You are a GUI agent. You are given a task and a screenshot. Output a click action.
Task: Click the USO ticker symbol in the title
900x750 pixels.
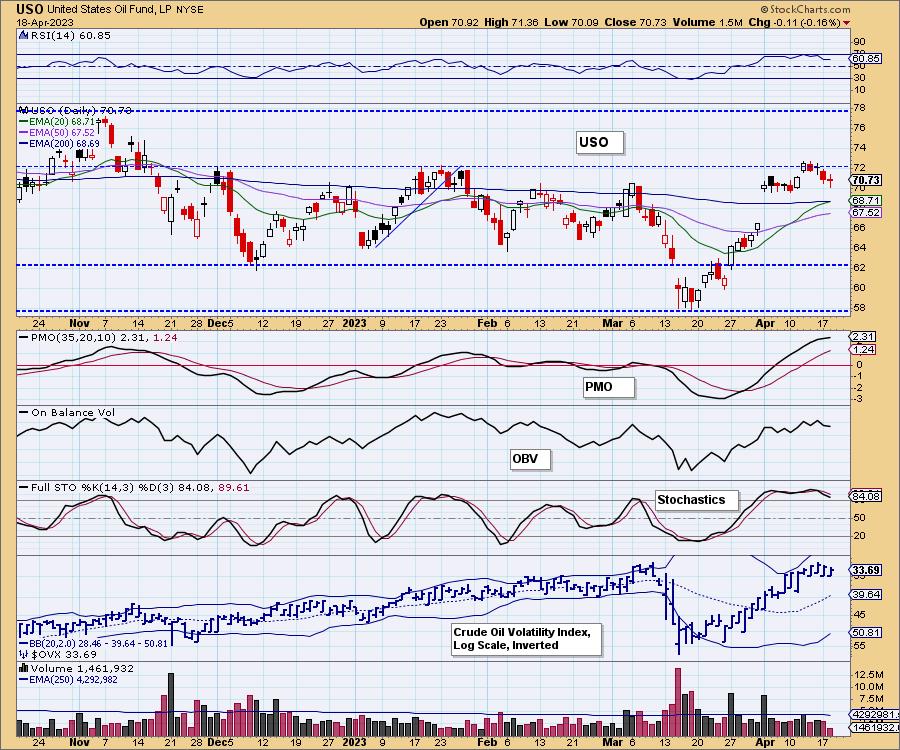pyautogui.click(x=30, y=9)
